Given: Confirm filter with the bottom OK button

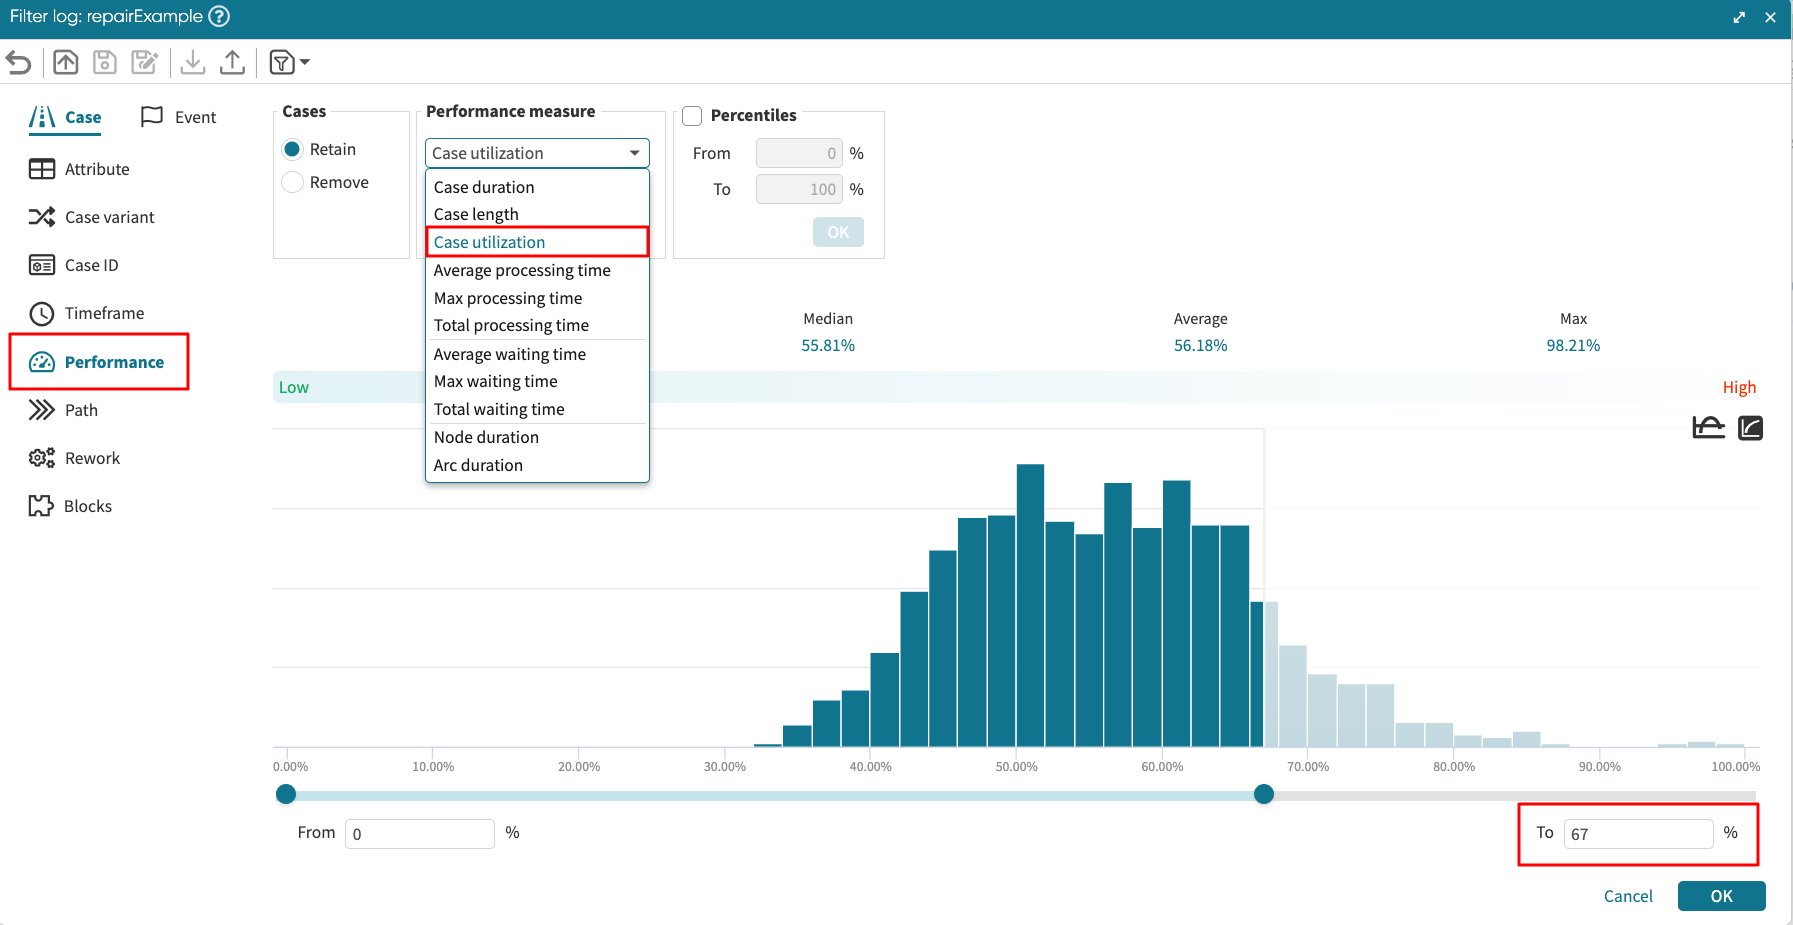Looking at the screenshot, I should coord(1721,896).
